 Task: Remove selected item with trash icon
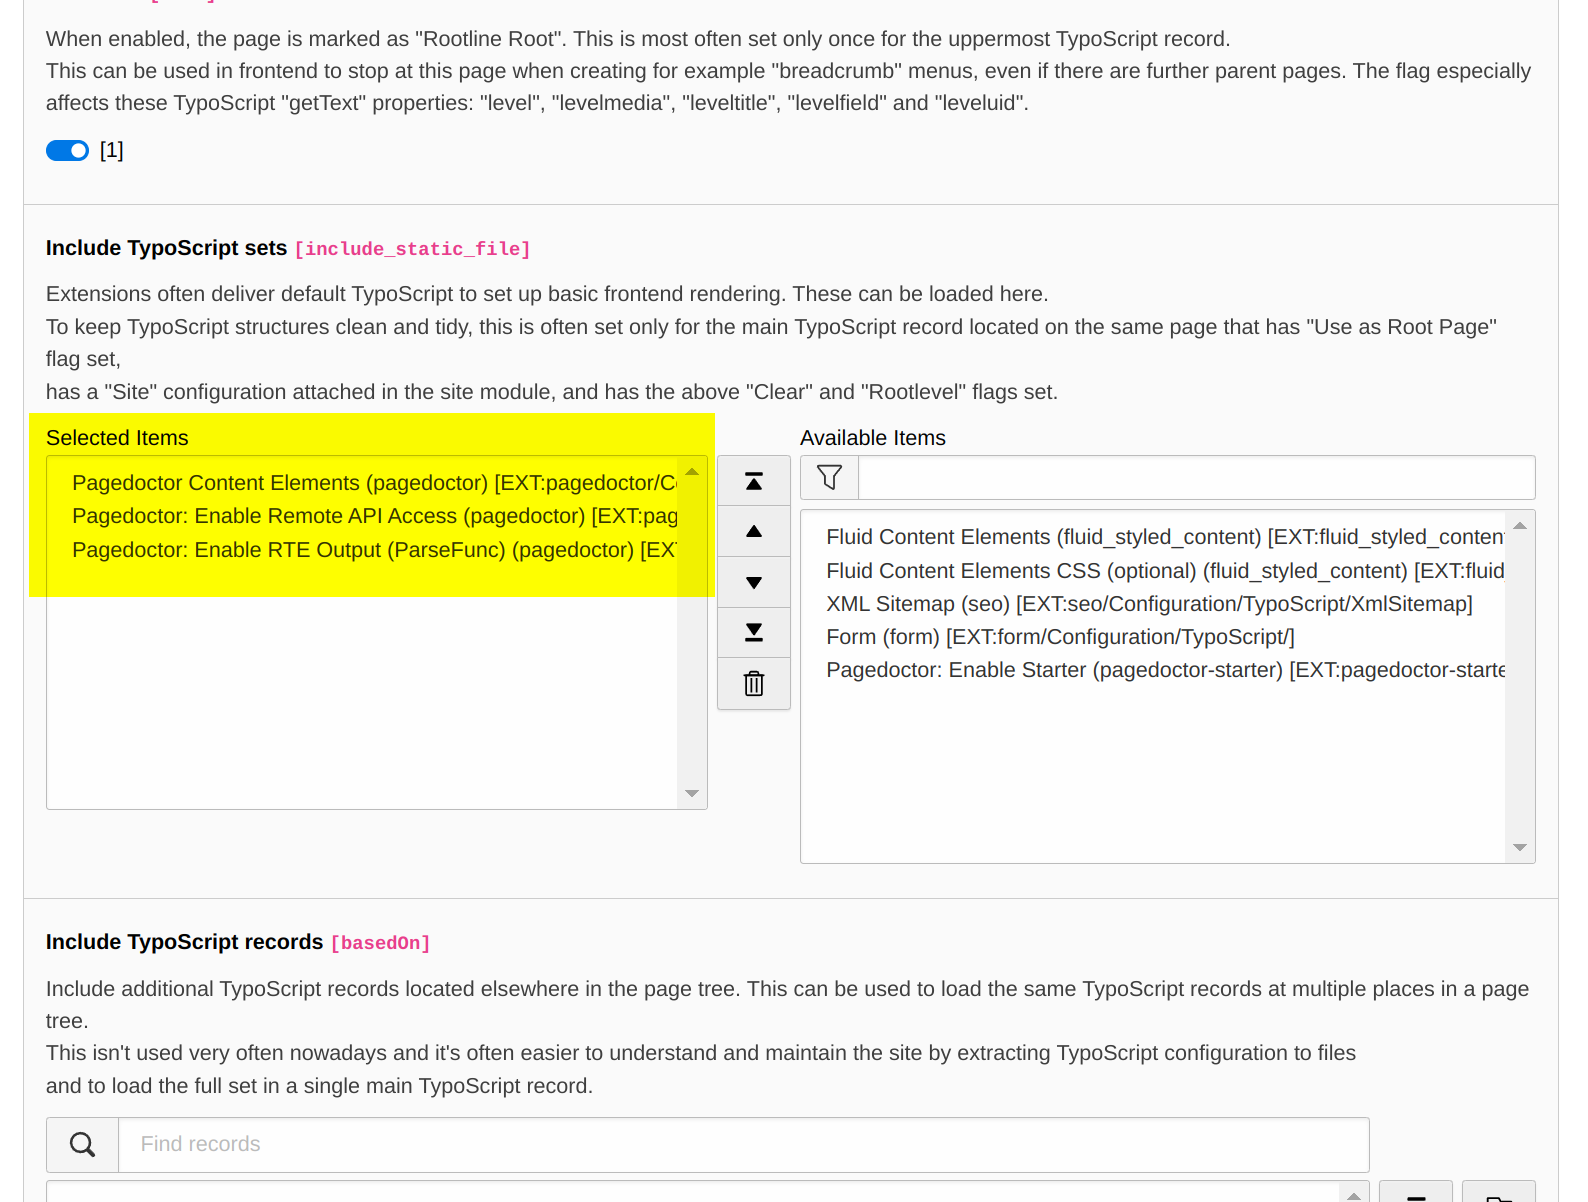coord(754,683)
